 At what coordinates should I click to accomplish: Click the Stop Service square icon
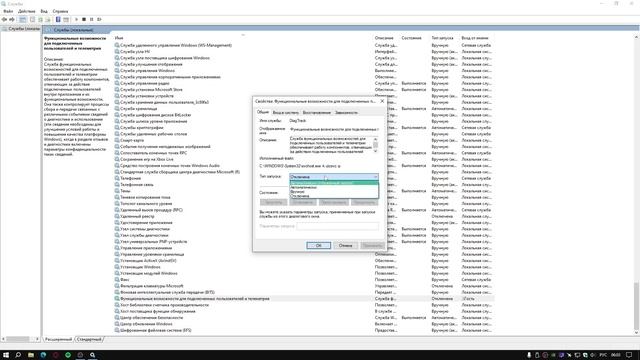[84, 19]
